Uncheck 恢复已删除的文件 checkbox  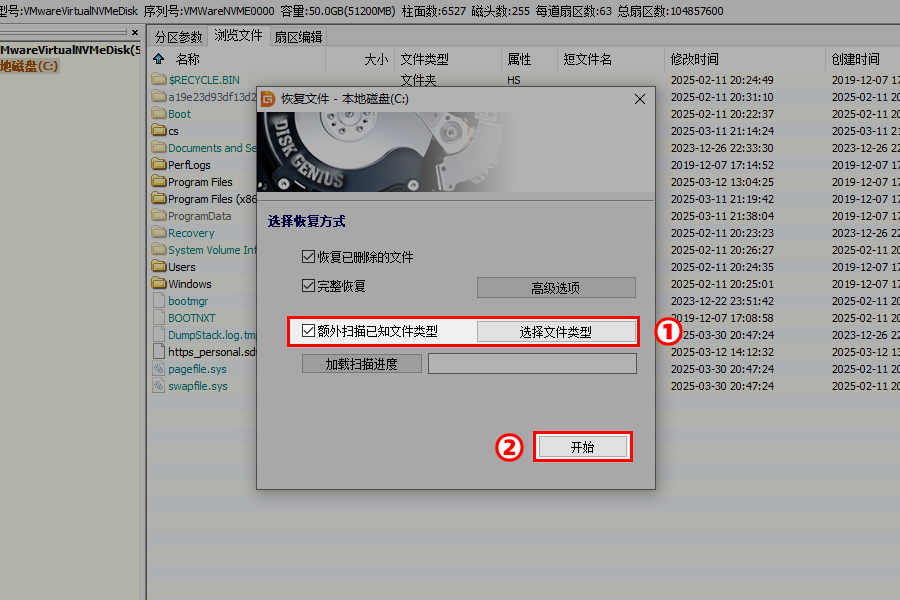[x=308, y=257]
